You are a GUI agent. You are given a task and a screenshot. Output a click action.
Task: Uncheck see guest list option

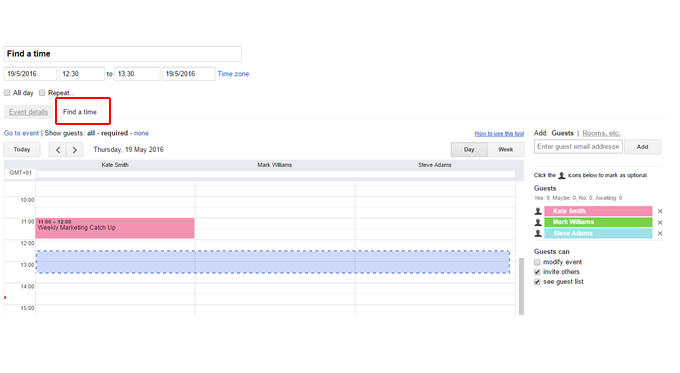537,282
